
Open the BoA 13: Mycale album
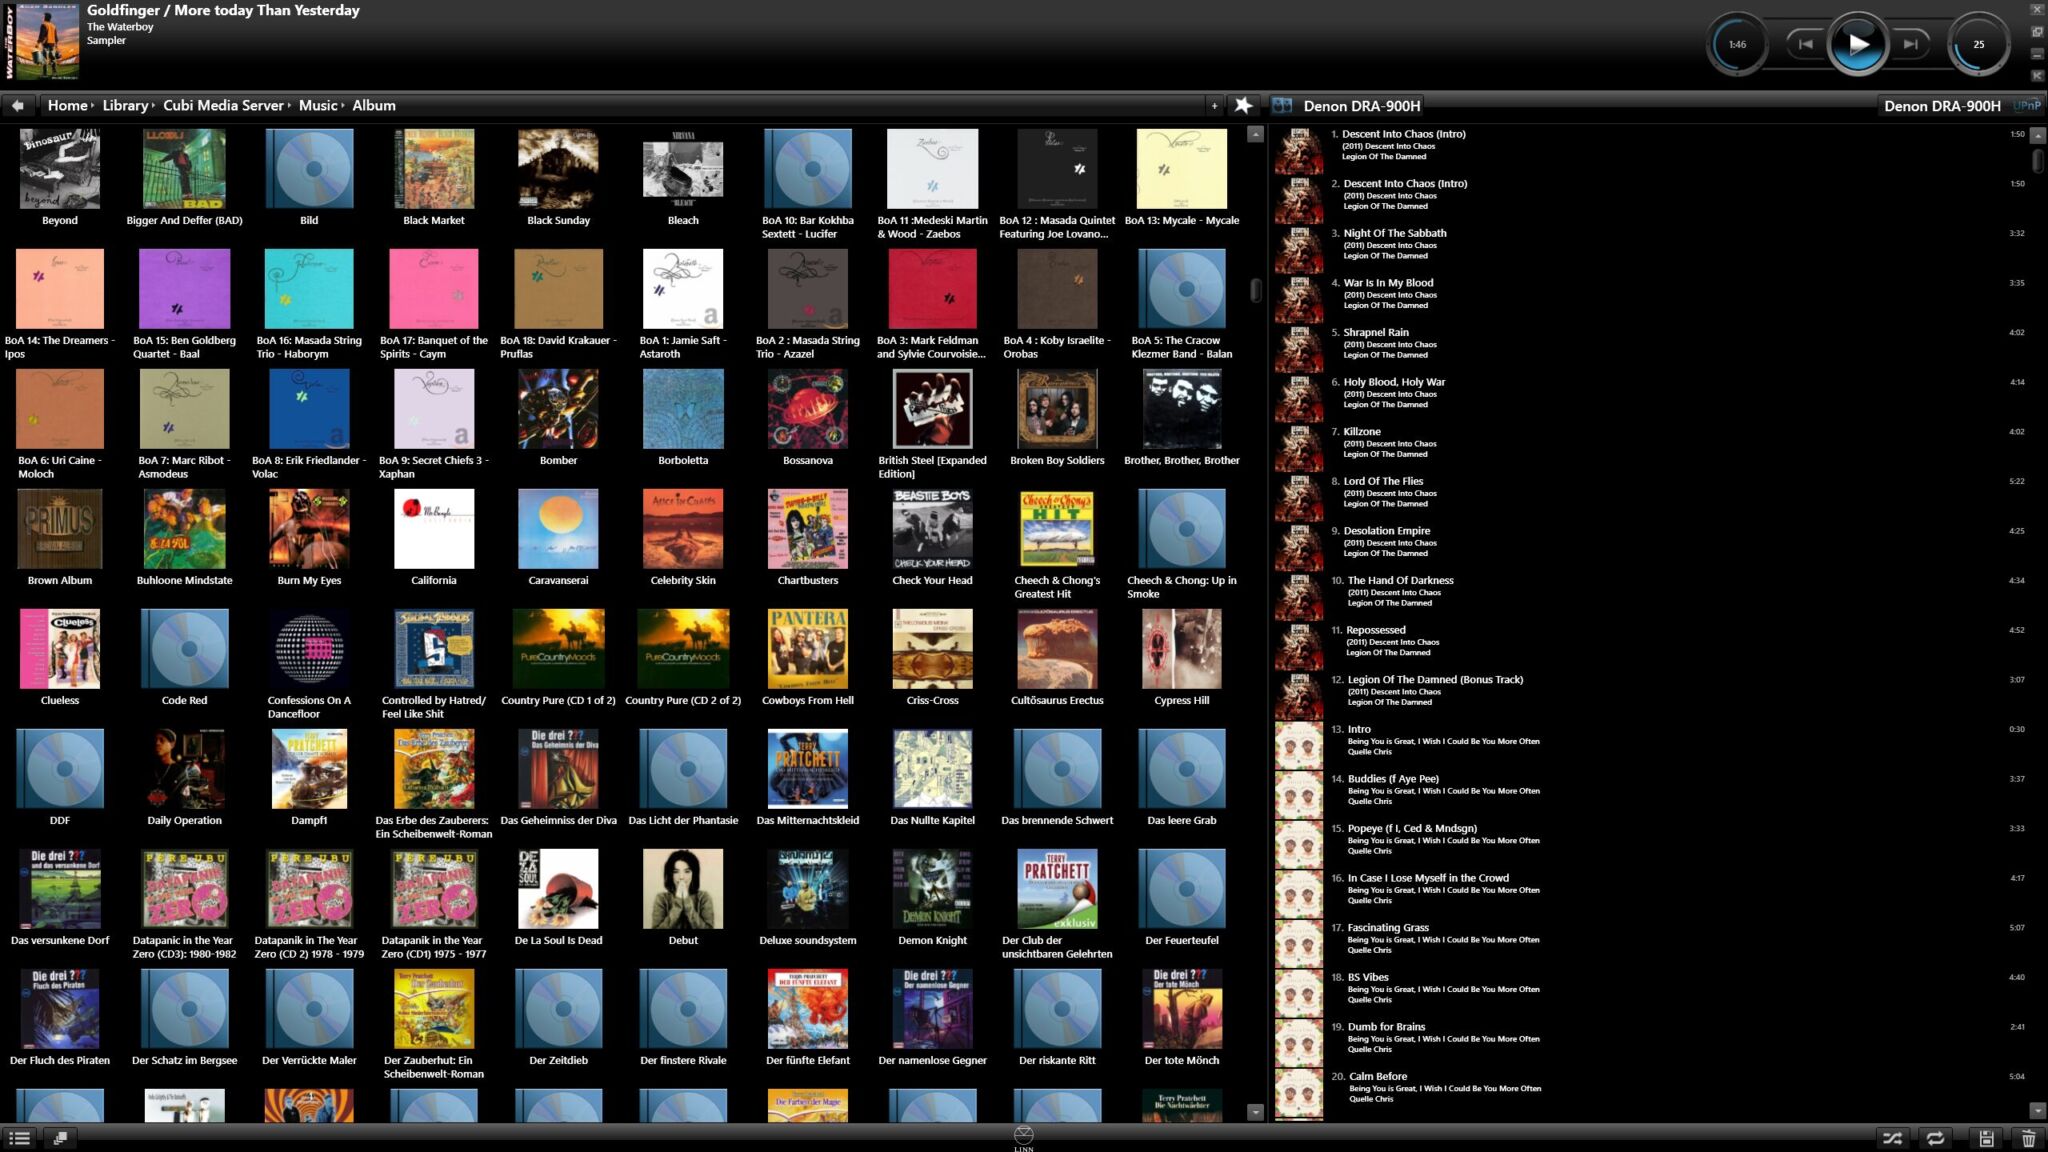[1181, 178]
